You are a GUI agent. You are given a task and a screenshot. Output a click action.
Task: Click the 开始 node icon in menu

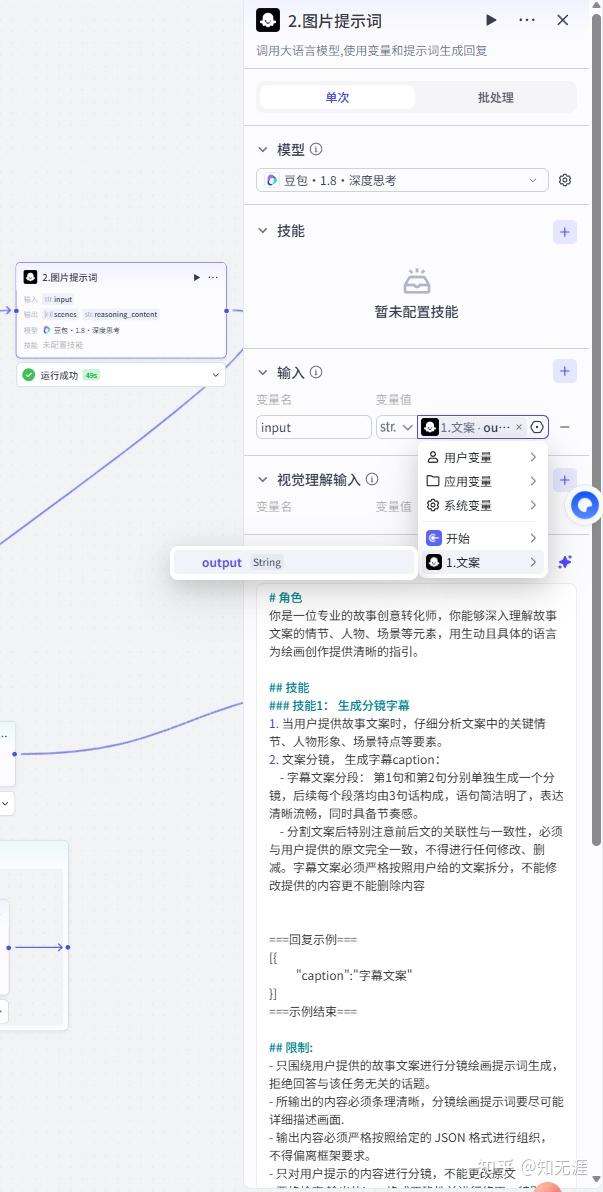[433, 538]
